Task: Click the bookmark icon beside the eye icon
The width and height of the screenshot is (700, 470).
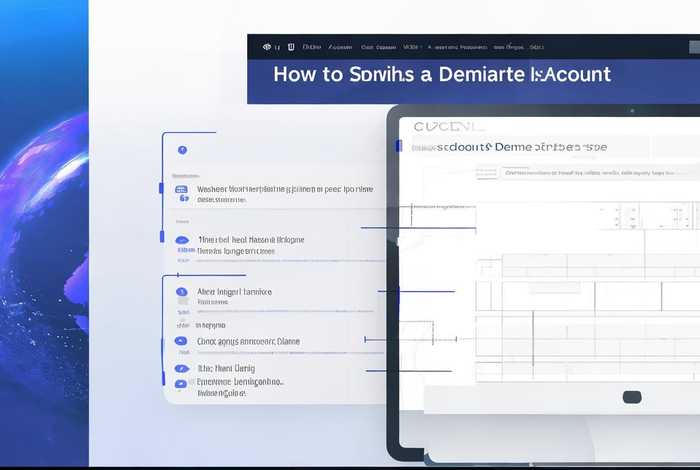Action: coord(291,47)
